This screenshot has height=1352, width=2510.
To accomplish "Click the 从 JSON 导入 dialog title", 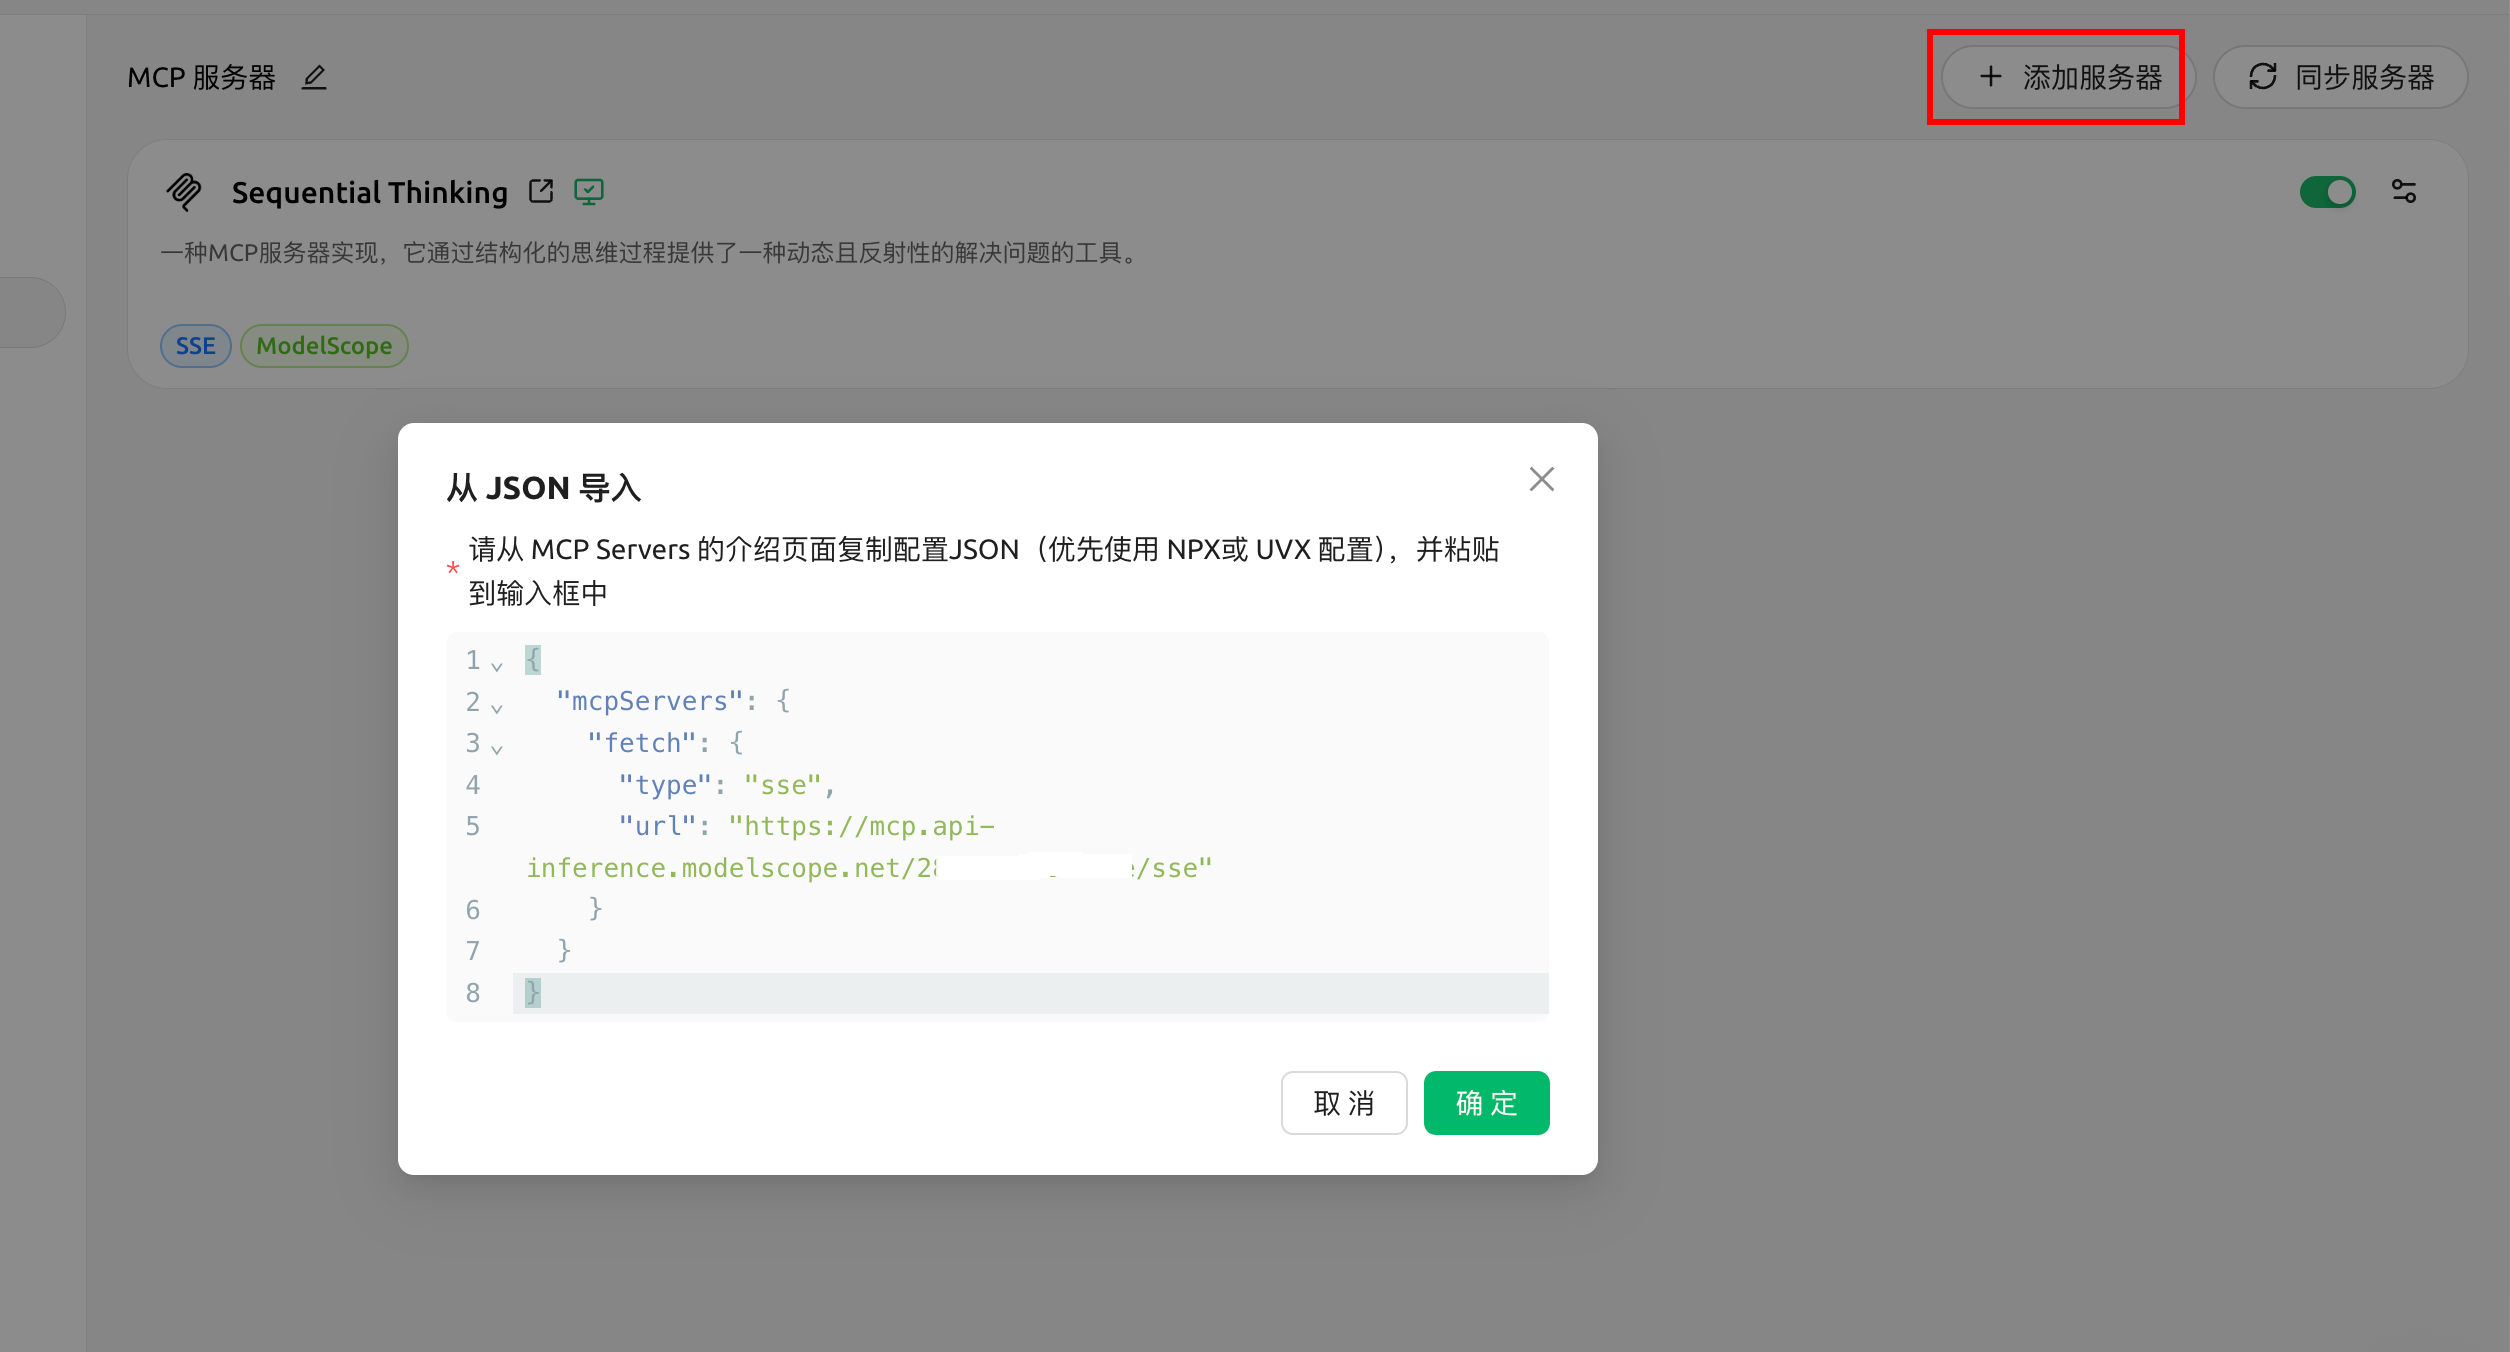I will (x=544, y=488).
